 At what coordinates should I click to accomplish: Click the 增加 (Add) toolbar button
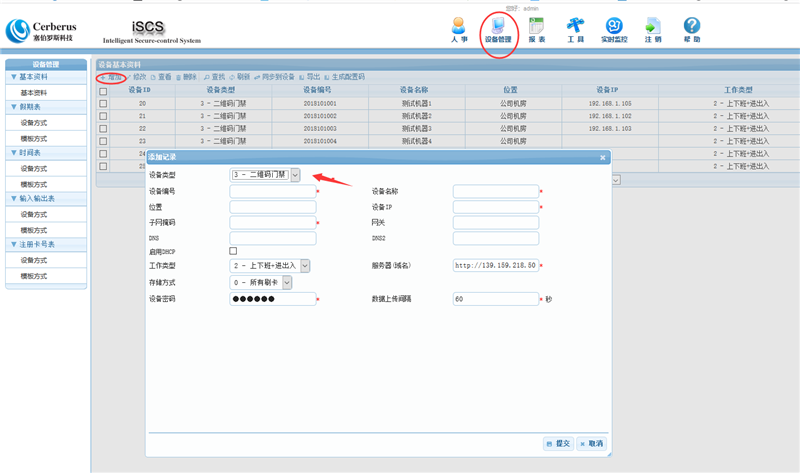click(x=112, y=77)
